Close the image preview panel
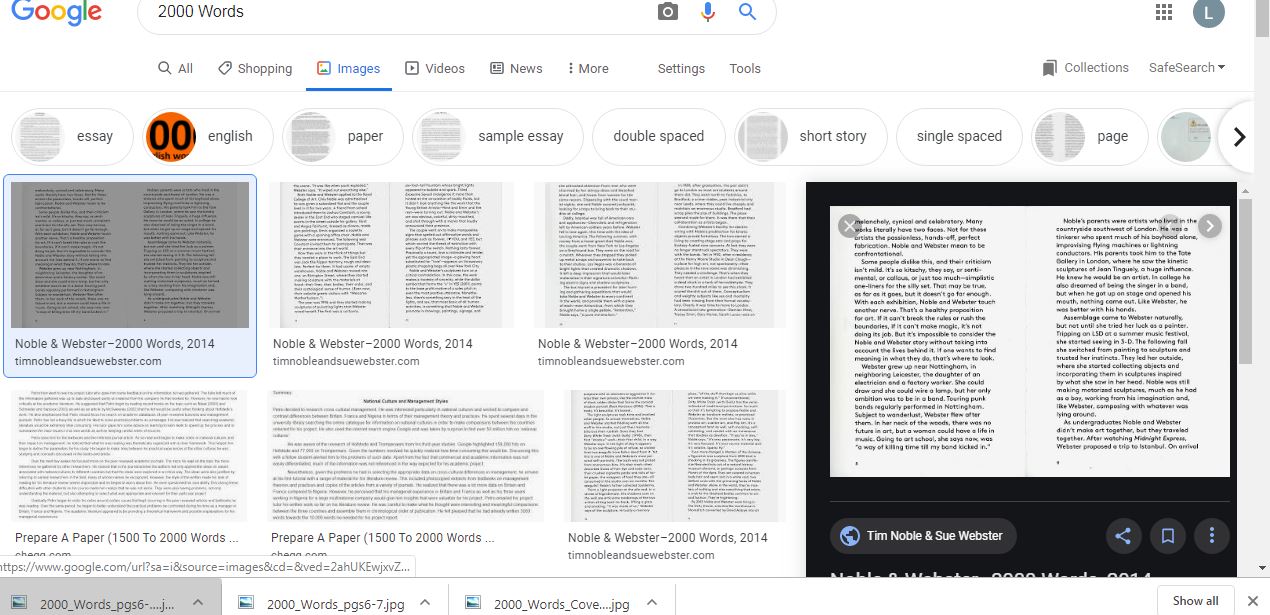The image size is (1270, 615). point(850,225)
